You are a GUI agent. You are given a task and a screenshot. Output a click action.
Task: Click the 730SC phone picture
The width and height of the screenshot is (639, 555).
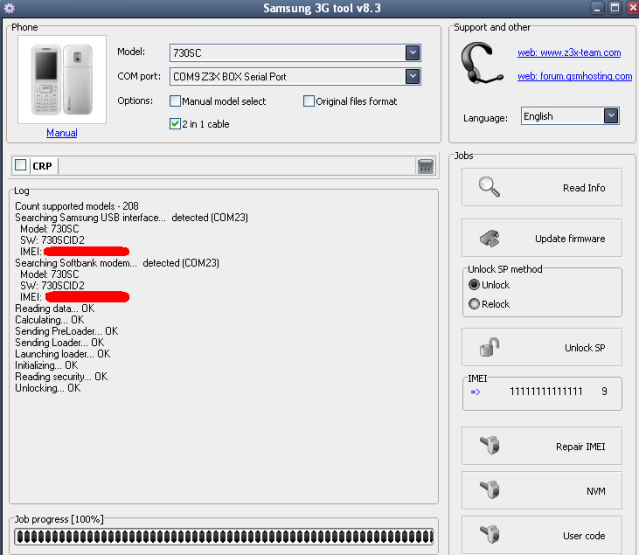[62, 79]
